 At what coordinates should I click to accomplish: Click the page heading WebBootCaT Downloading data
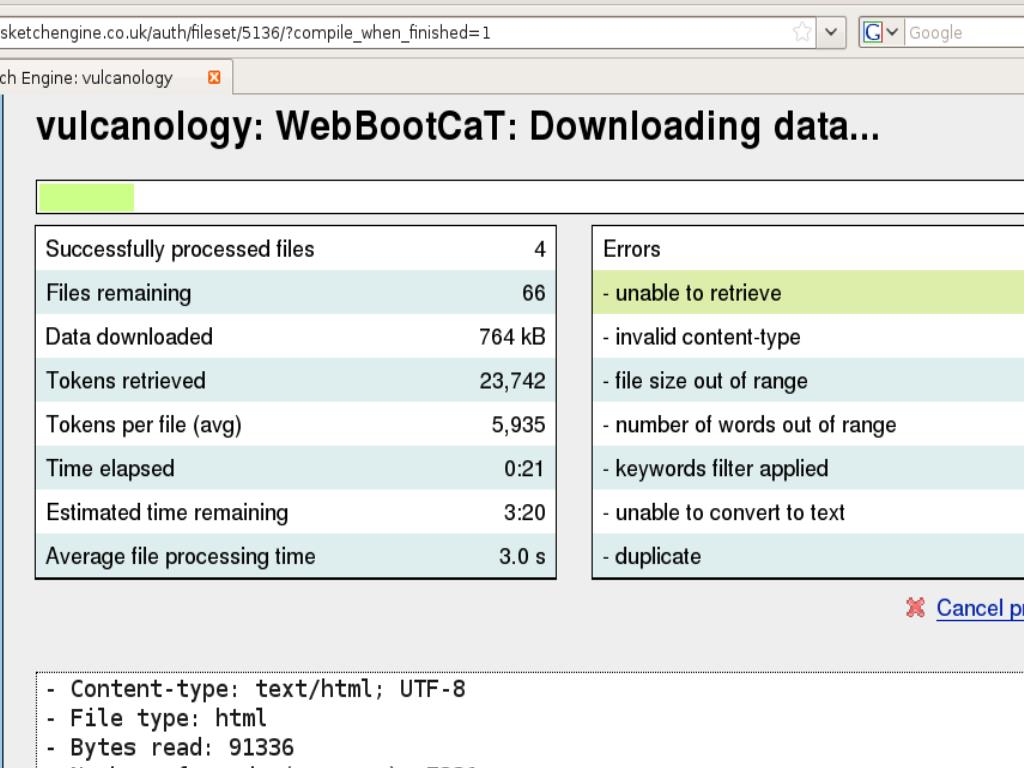click(458, 127)
